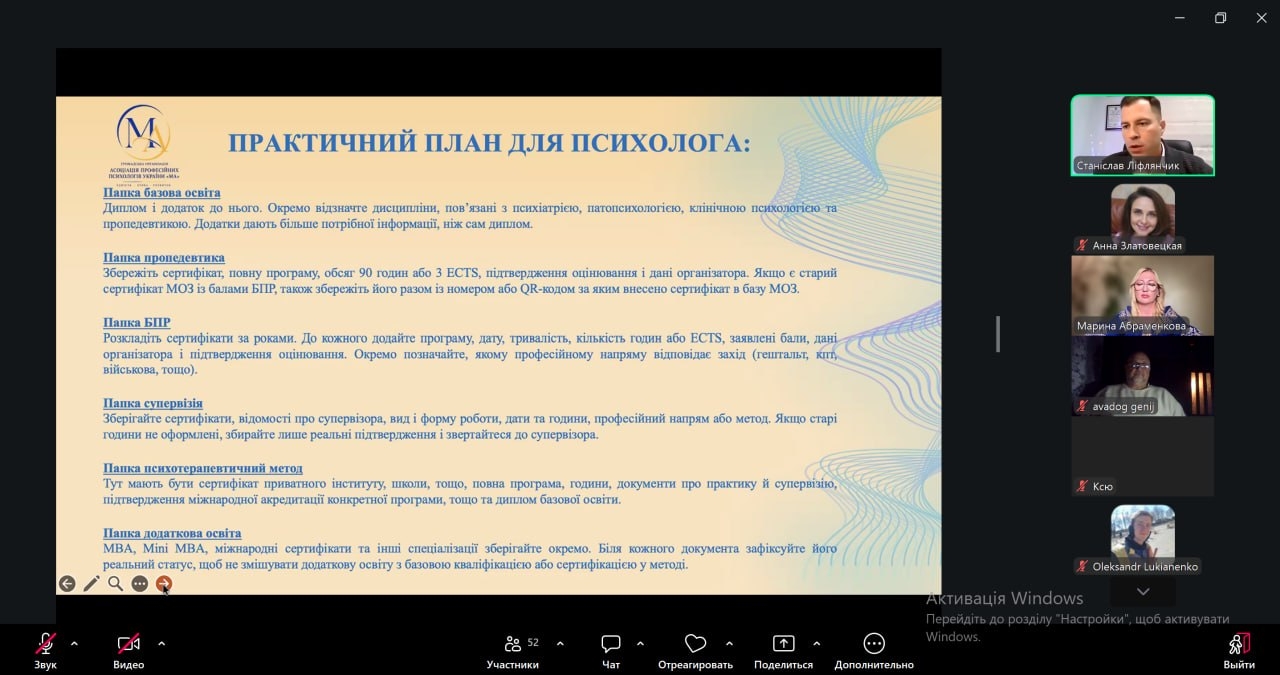Click the magnifier zoom tool on slide

click(116, 584)
